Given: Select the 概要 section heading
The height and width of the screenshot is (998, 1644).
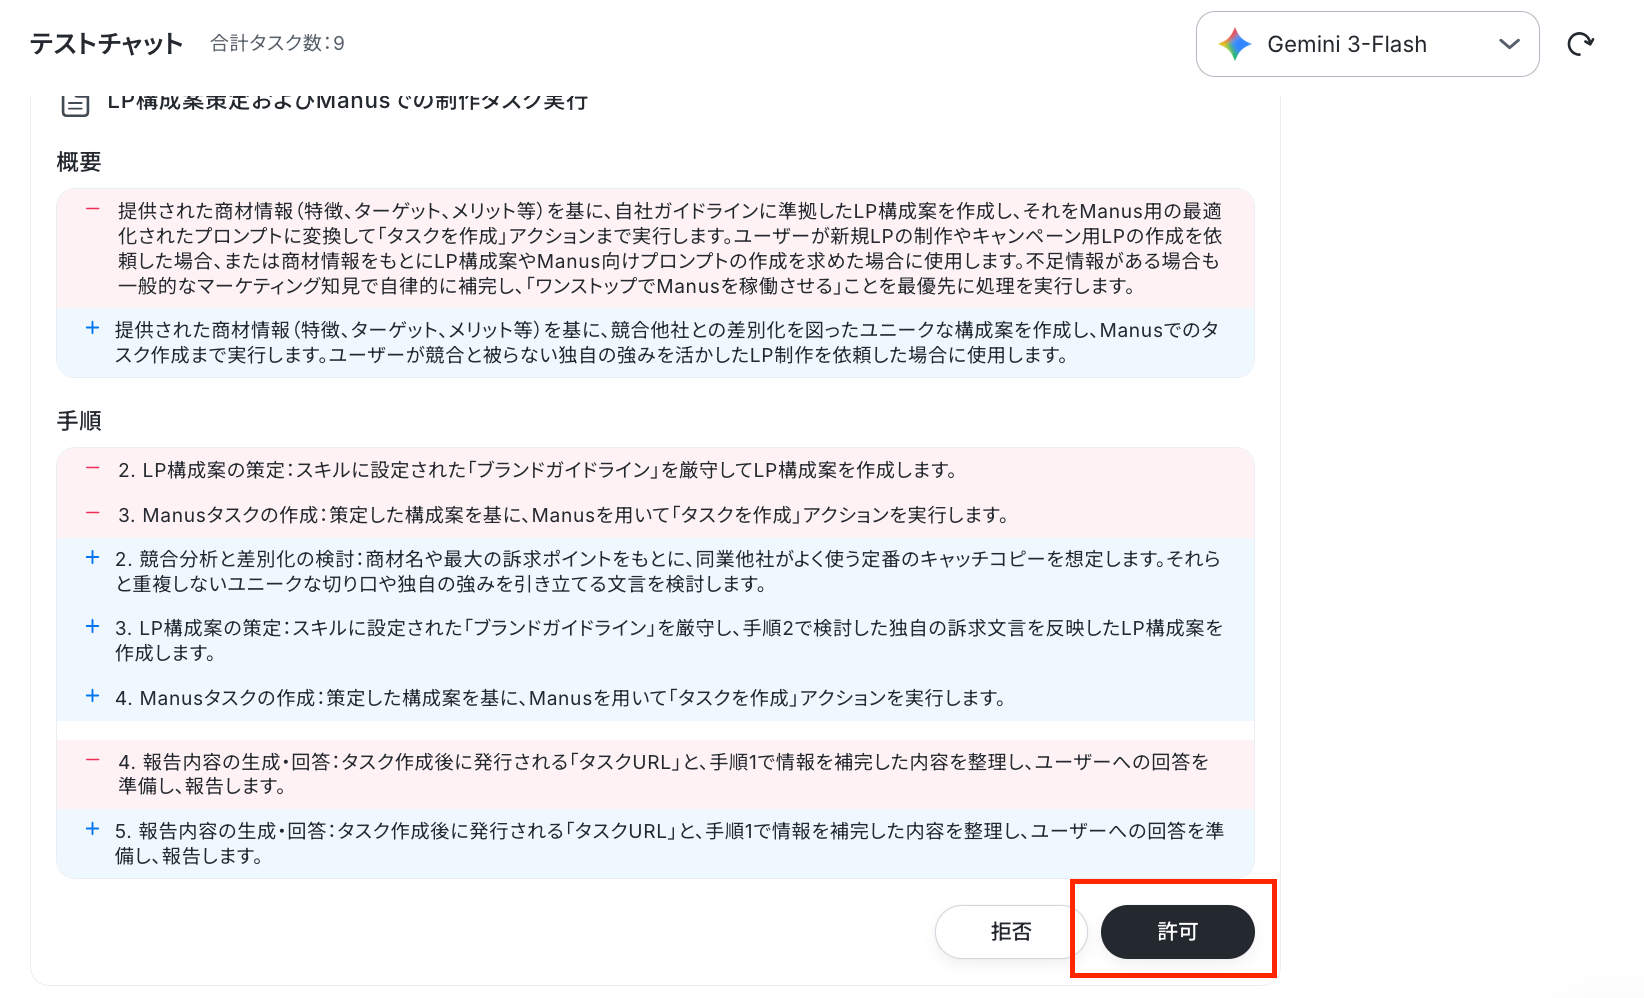Looking at the screenshot, I should 79,162.
